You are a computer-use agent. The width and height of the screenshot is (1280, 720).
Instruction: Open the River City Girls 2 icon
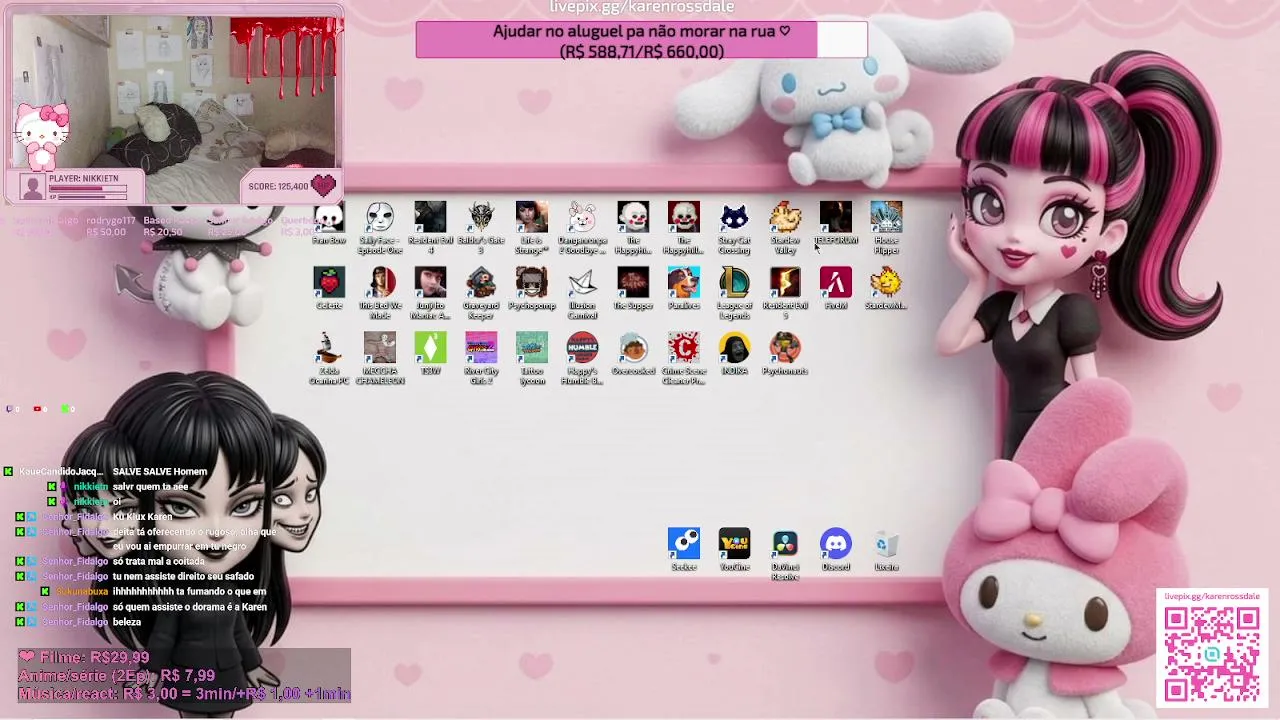[x=481, y=358]
